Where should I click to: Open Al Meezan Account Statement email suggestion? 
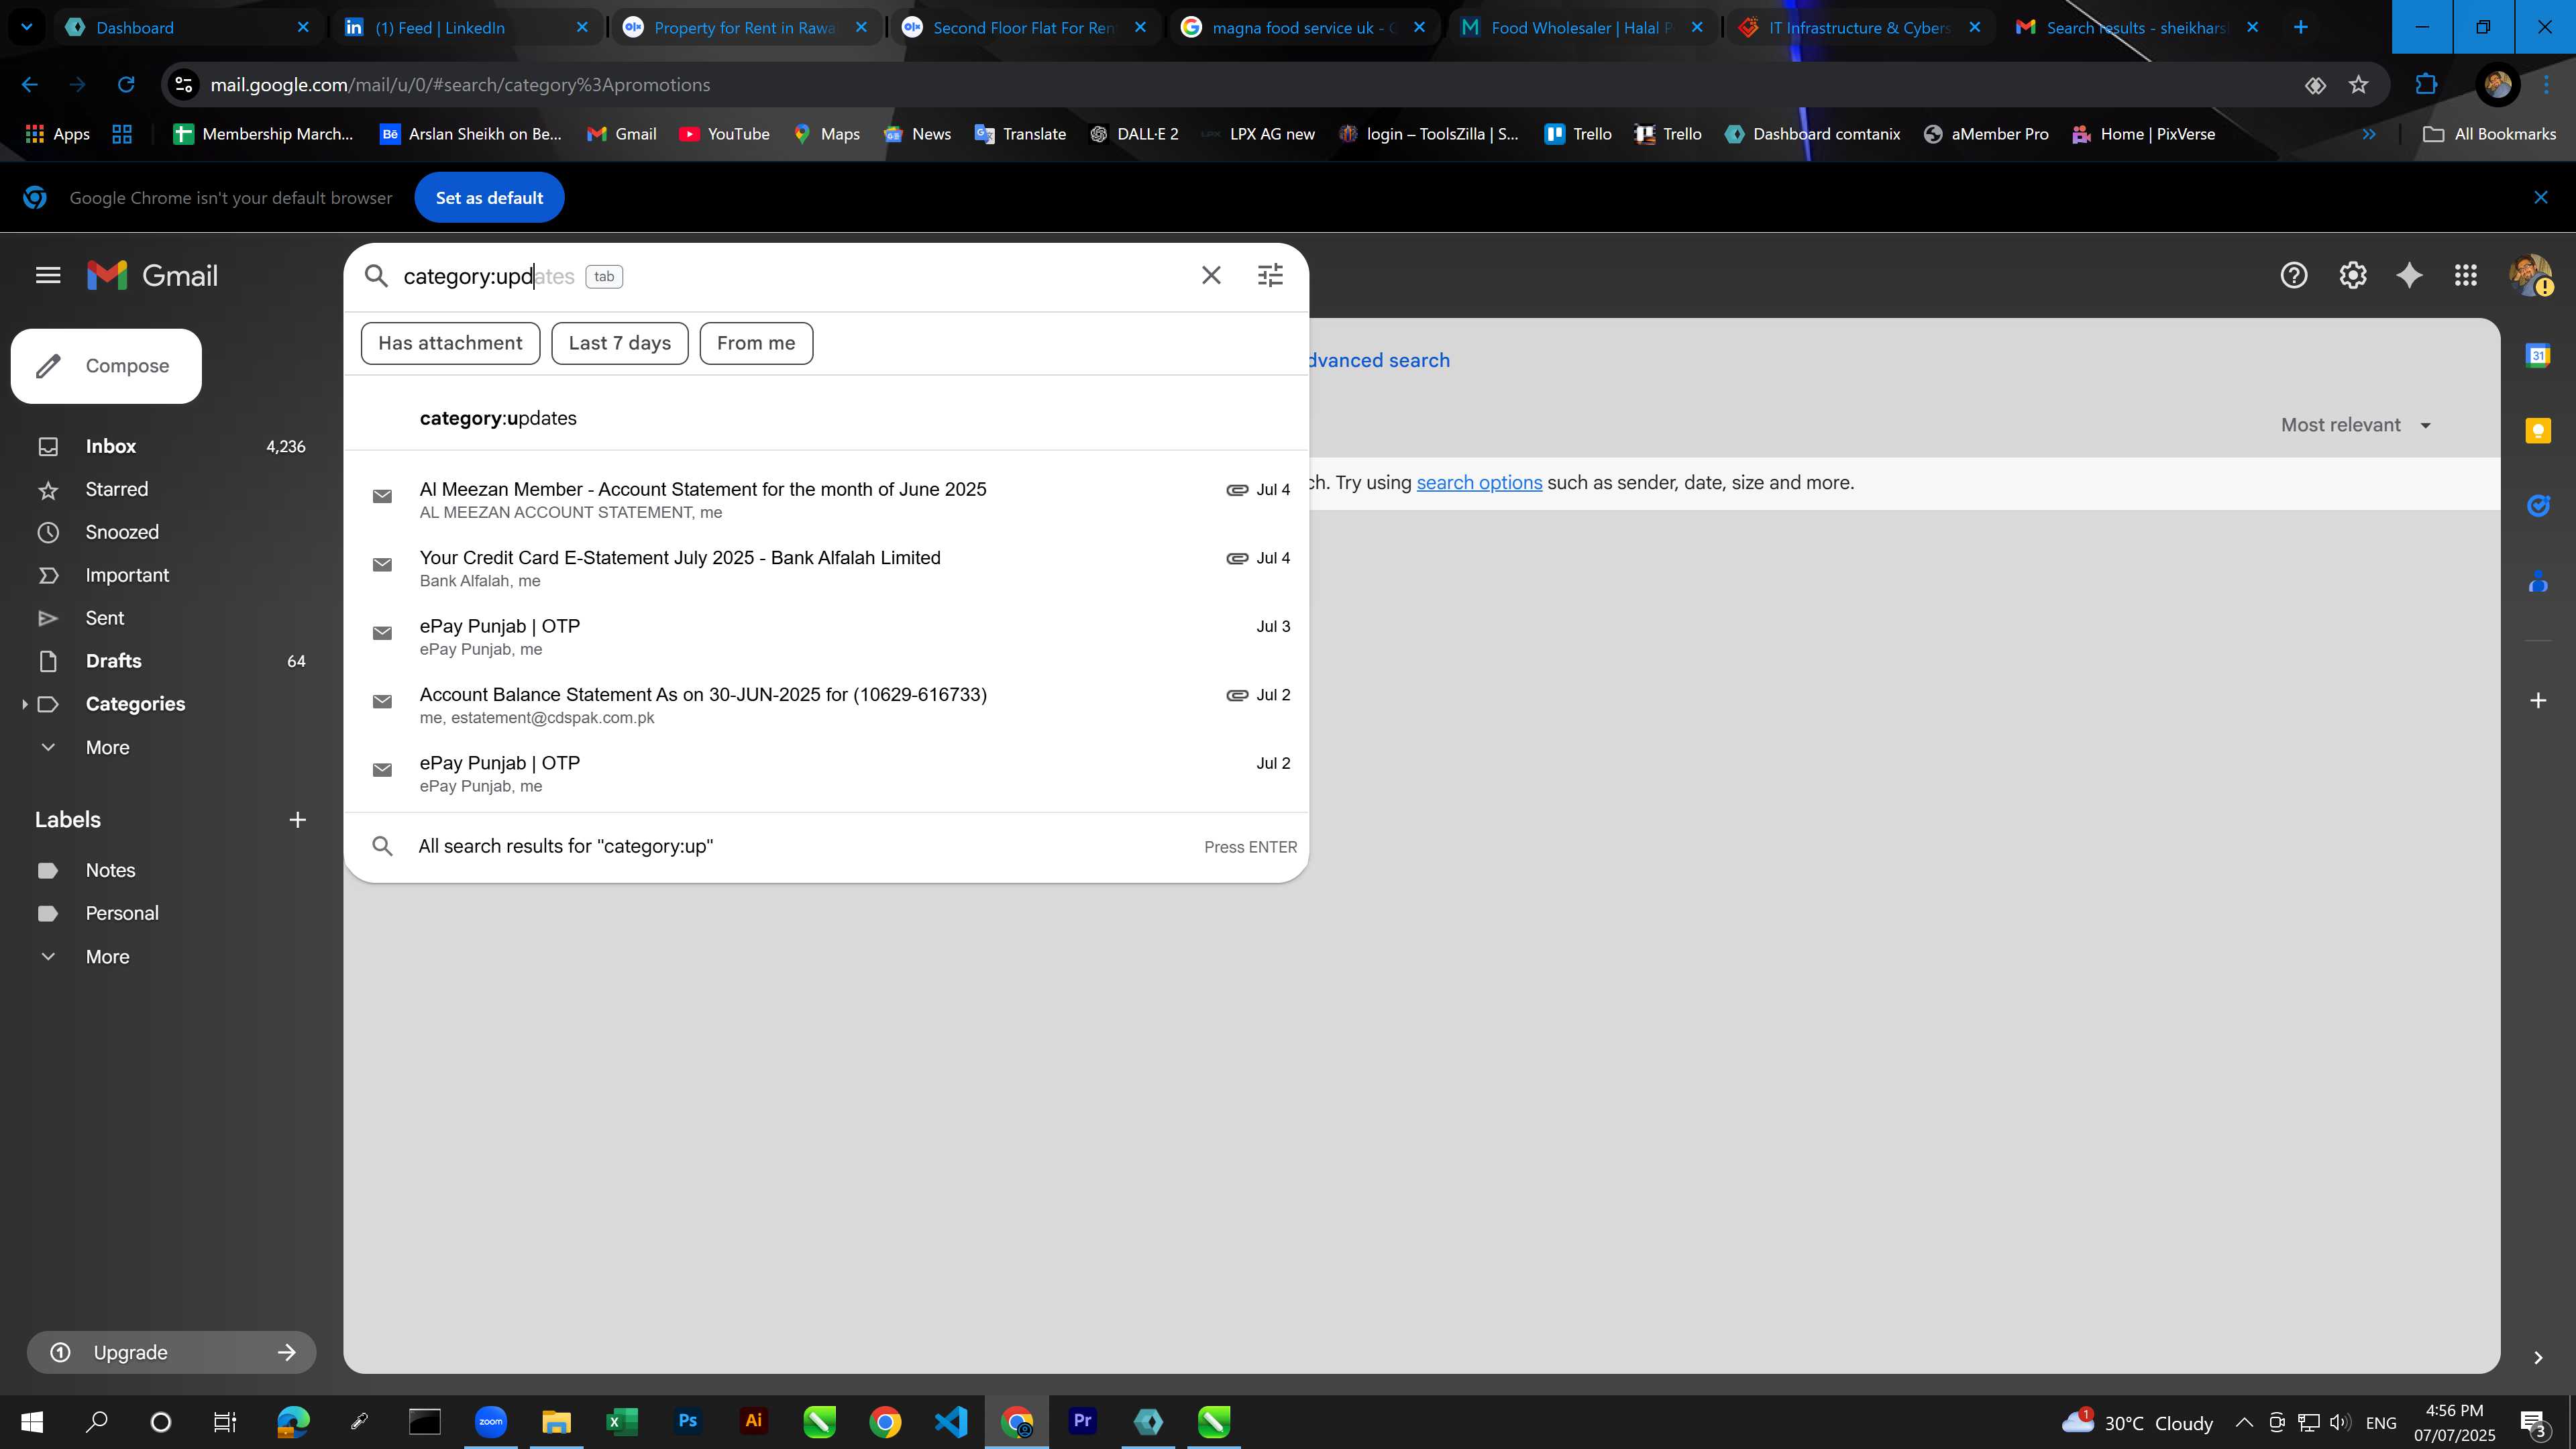[x=826, y=499]
